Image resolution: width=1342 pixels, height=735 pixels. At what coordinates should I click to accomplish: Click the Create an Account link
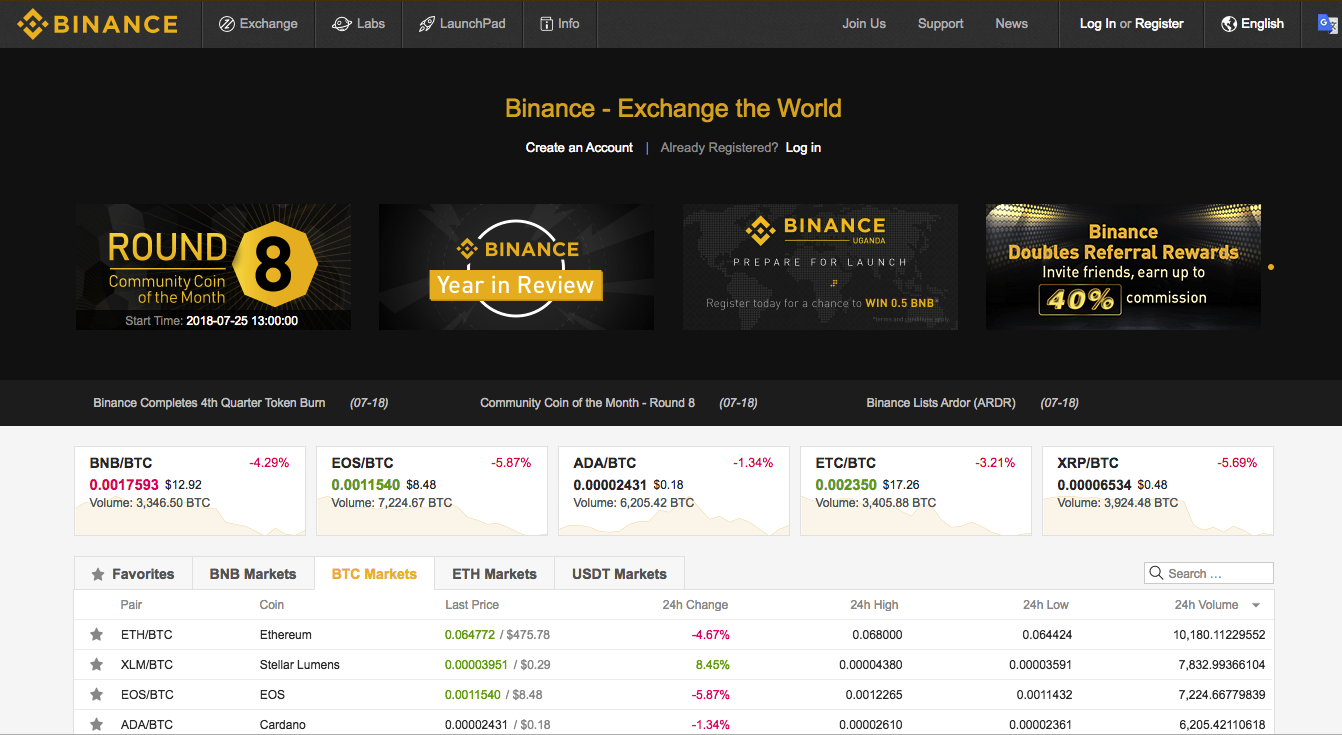pos(579,148)
